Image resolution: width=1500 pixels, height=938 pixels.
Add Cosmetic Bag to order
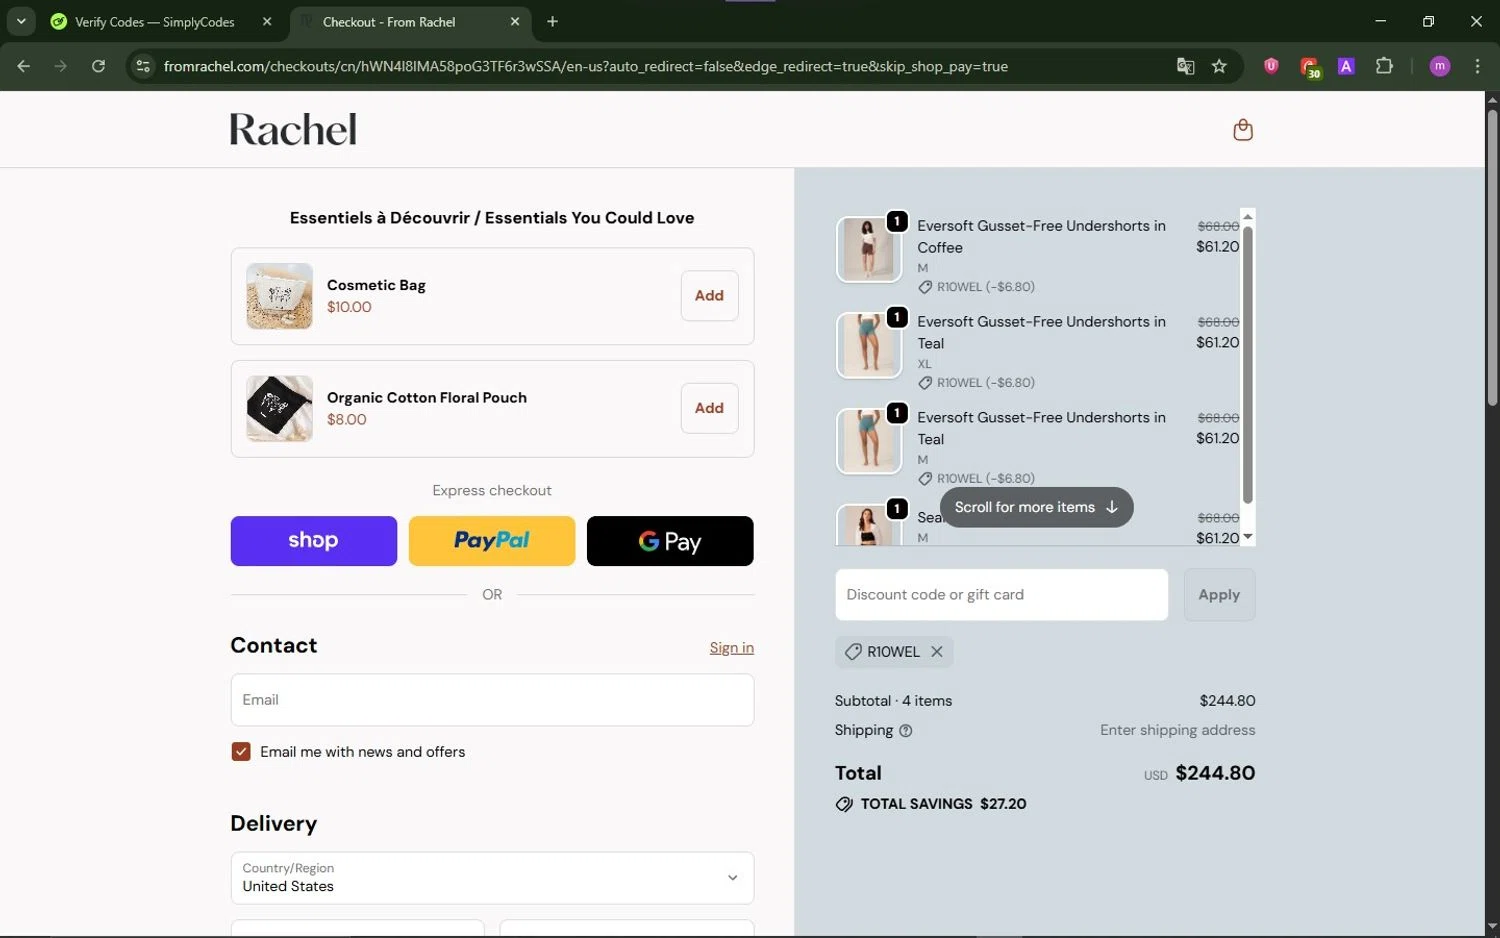tap(709, 296)
